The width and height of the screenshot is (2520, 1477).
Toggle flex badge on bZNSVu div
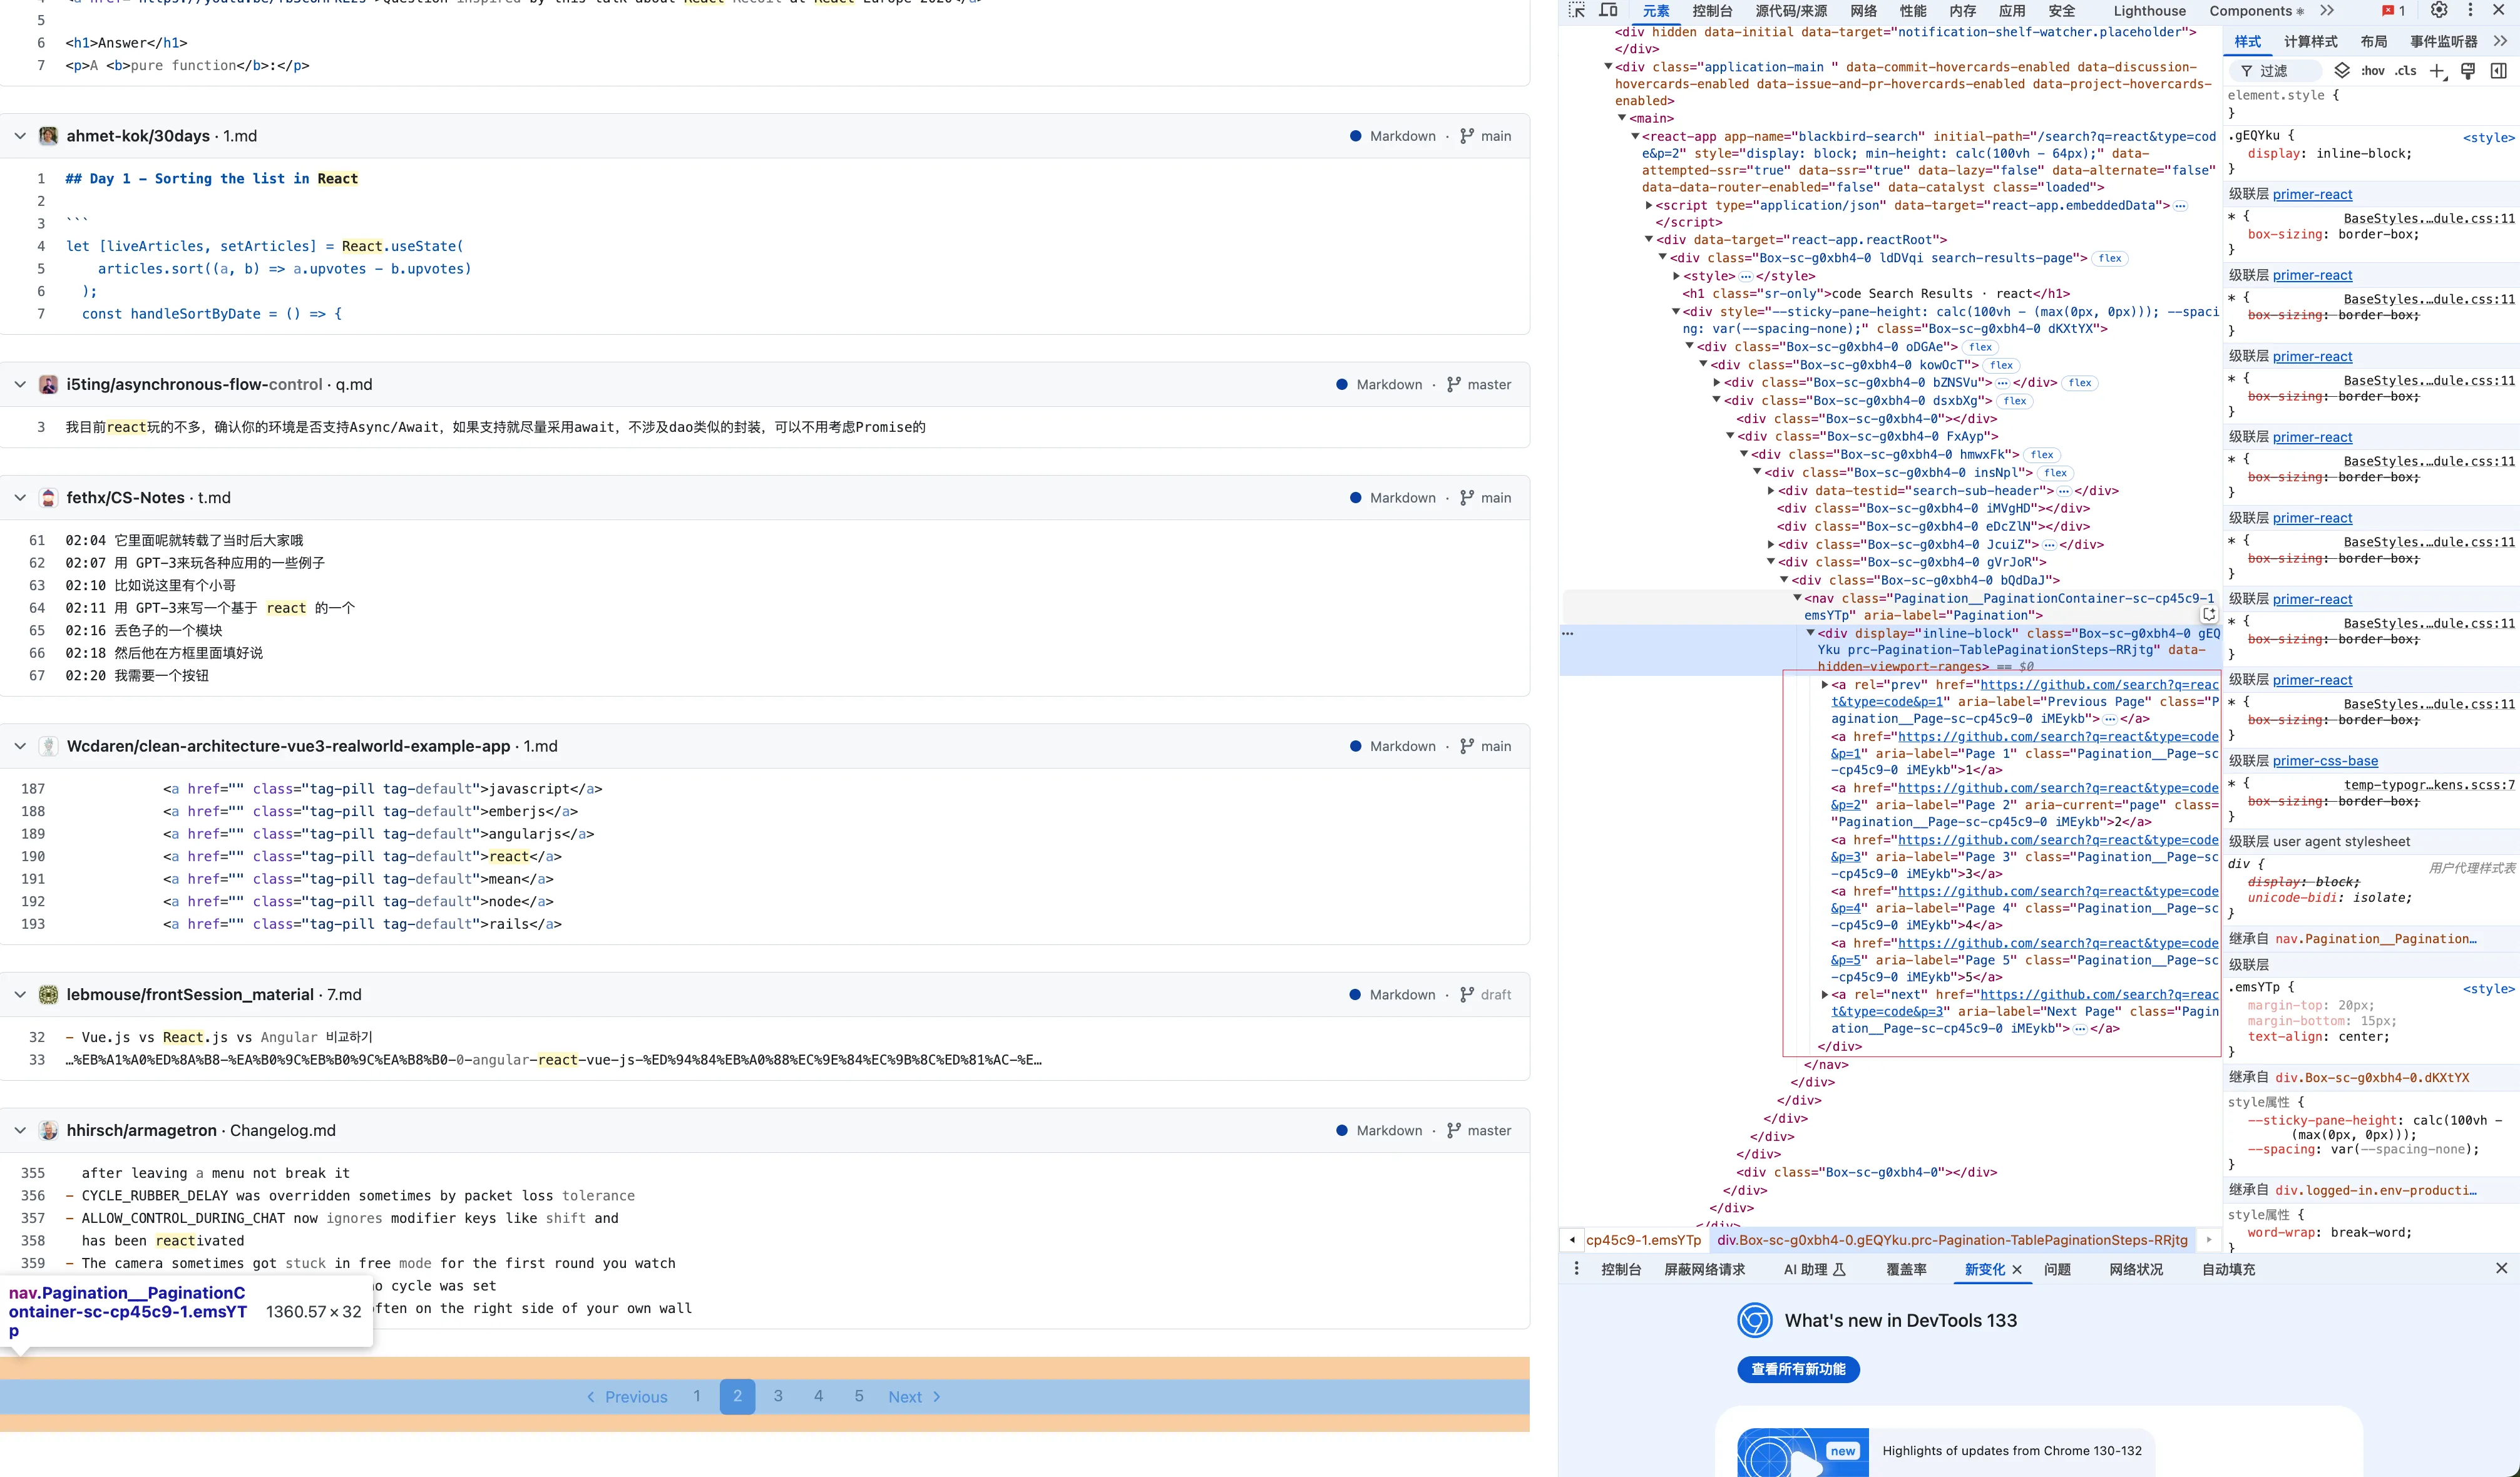2080,383
